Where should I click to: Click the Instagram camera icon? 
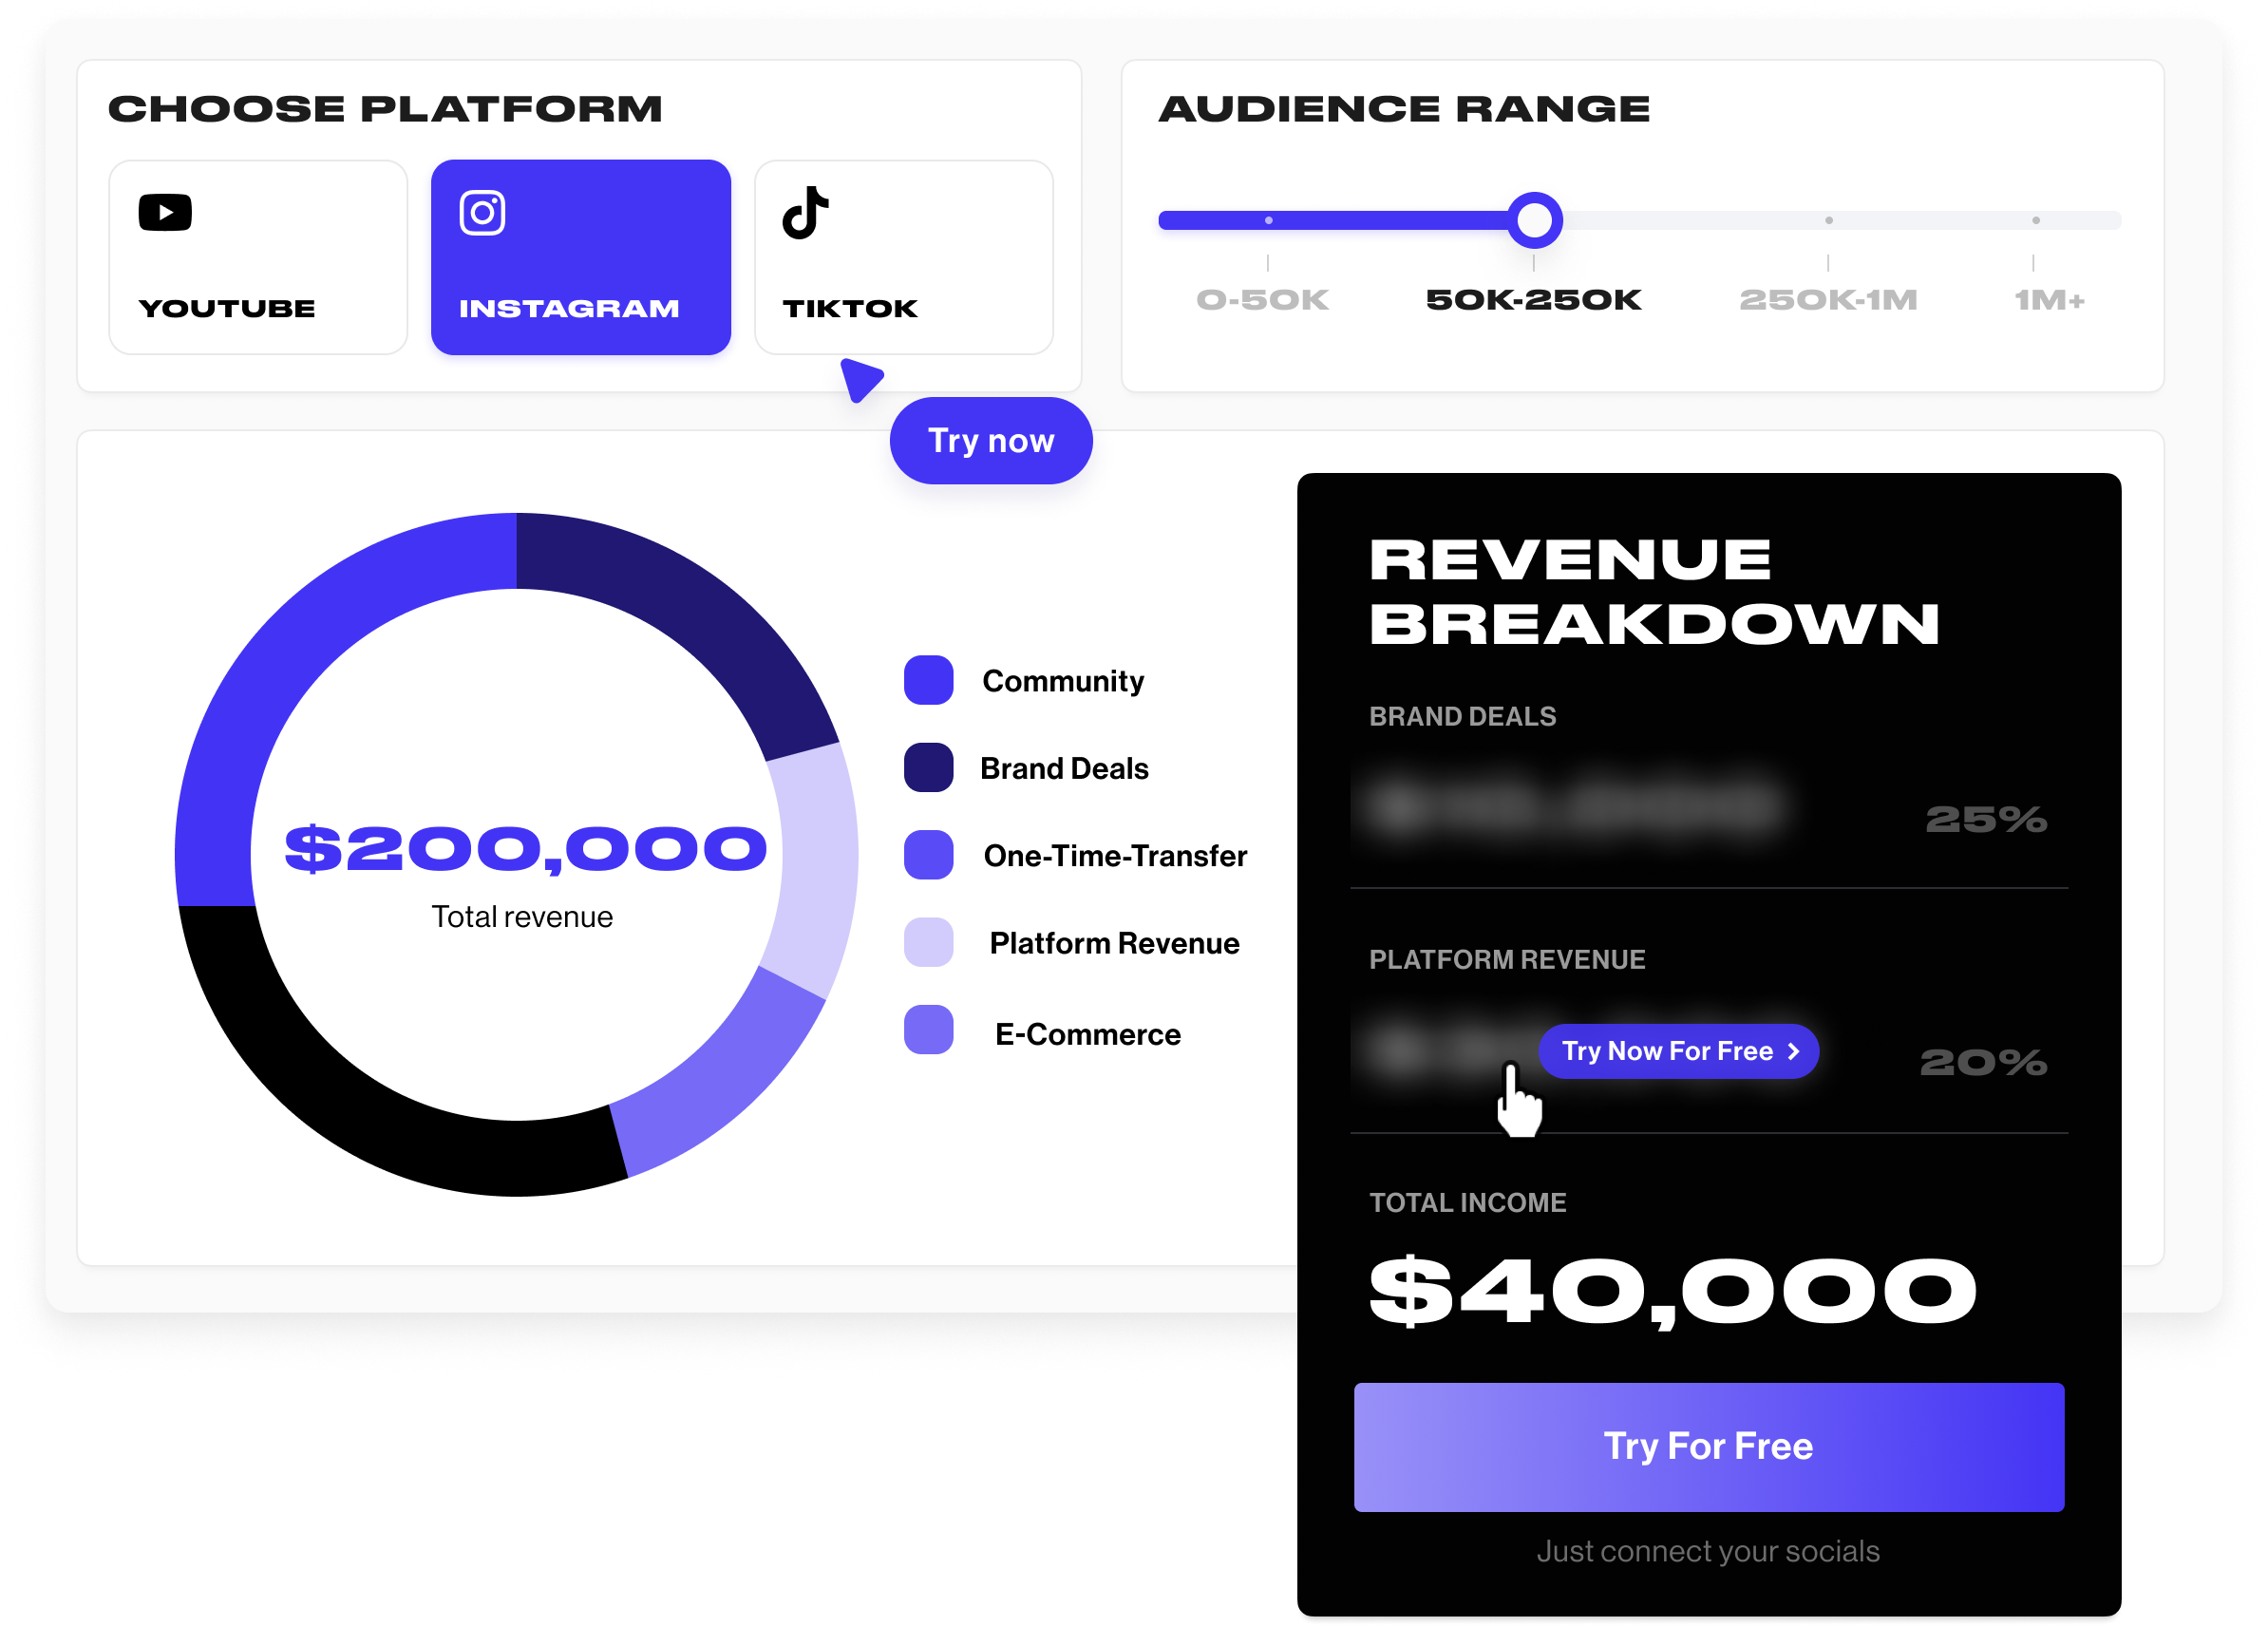click(x=483, y=212)
